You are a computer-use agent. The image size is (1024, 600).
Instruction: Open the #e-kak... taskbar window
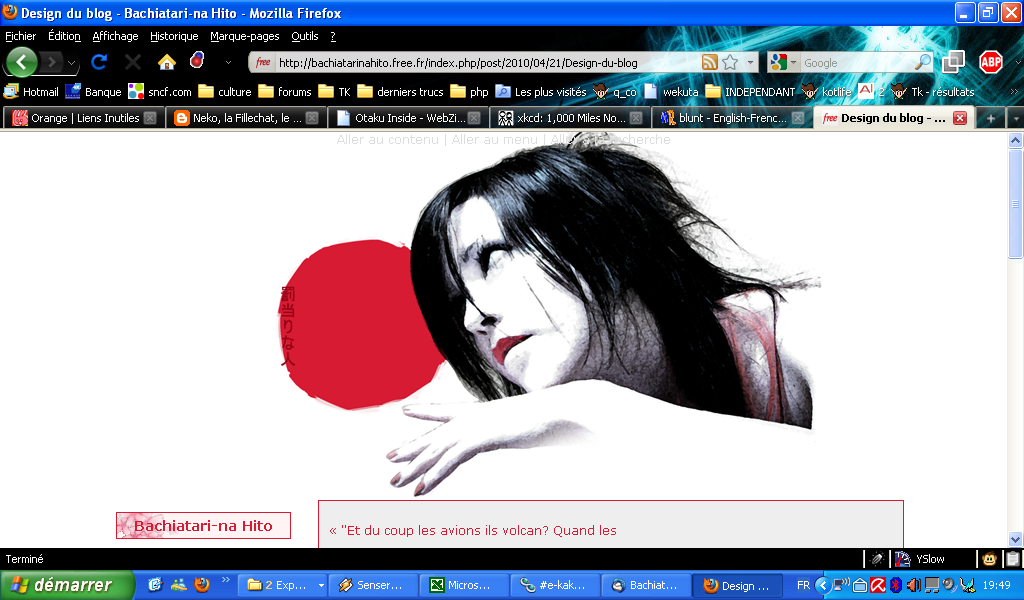coord(554,585)
